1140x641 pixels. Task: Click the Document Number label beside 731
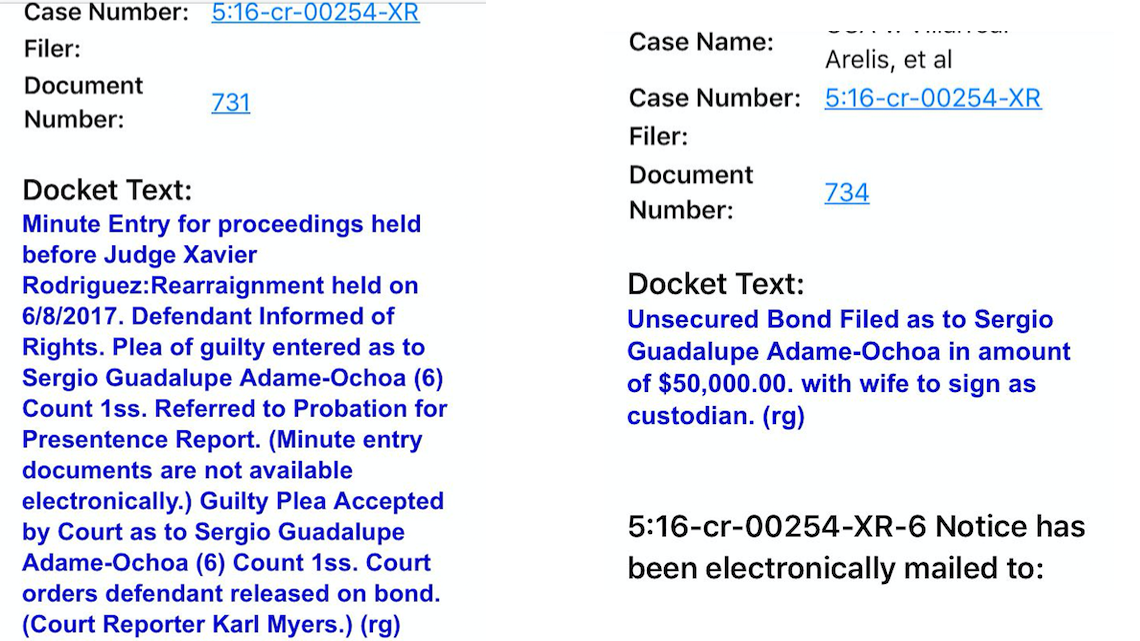pos(83,102)
